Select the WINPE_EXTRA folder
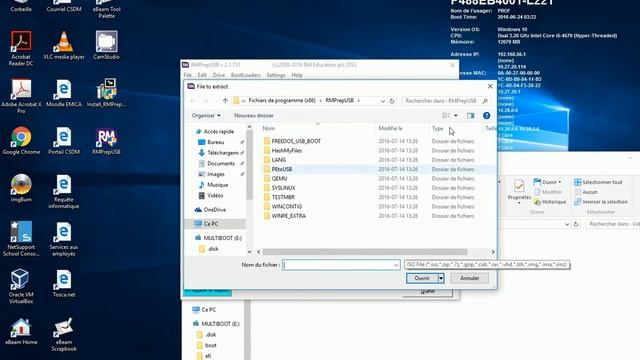640x360 pixels. (x=289, y=216)
